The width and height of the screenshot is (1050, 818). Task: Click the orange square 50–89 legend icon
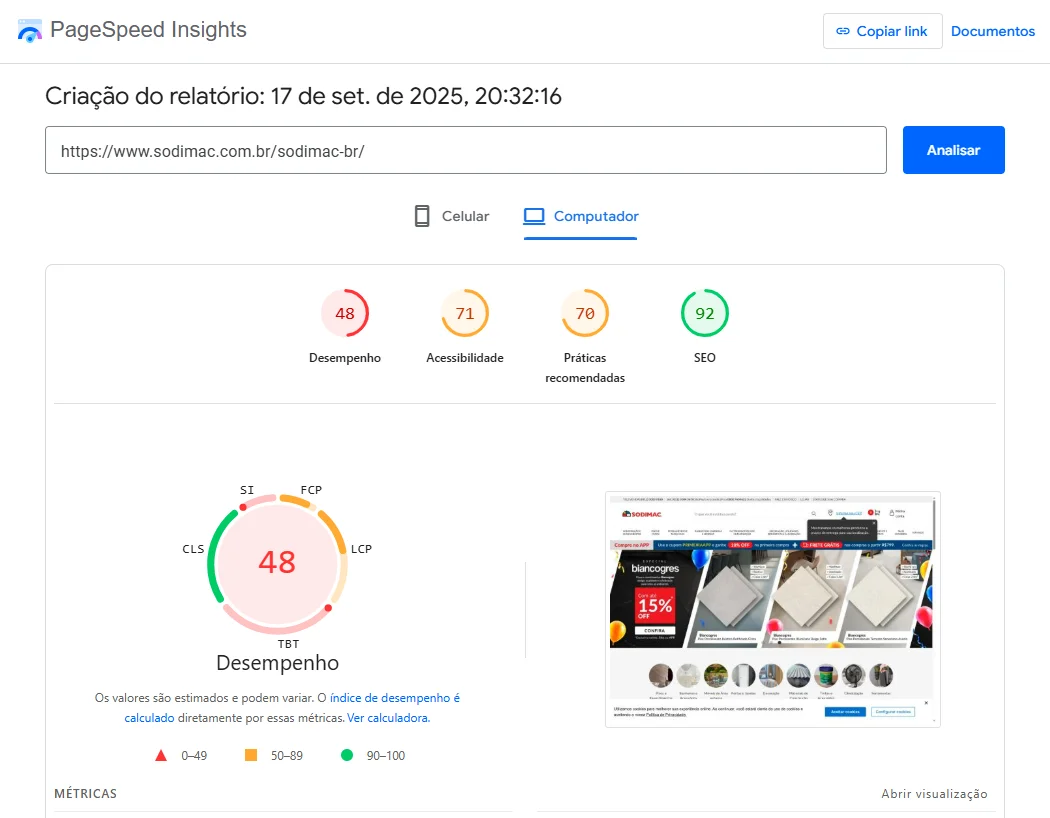[251, 755]
